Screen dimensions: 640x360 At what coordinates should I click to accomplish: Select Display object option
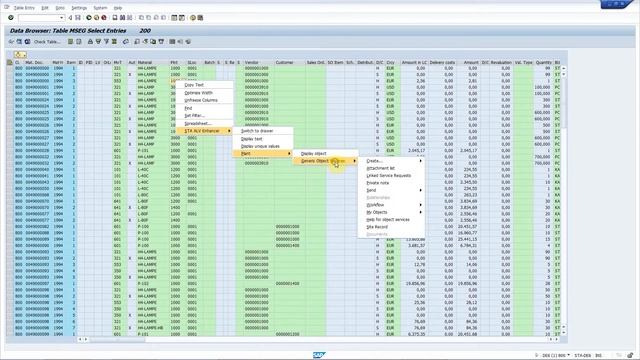pyautogui.click(x=325, y=153)
